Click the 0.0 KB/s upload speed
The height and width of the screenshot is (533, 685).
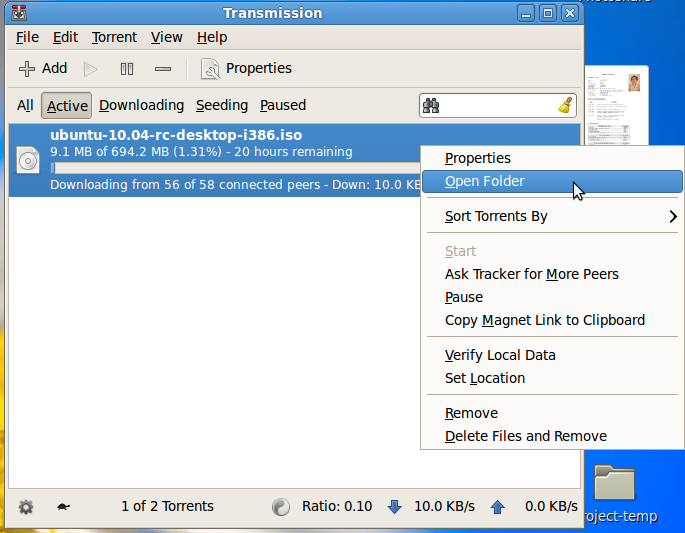coord(551,506)
